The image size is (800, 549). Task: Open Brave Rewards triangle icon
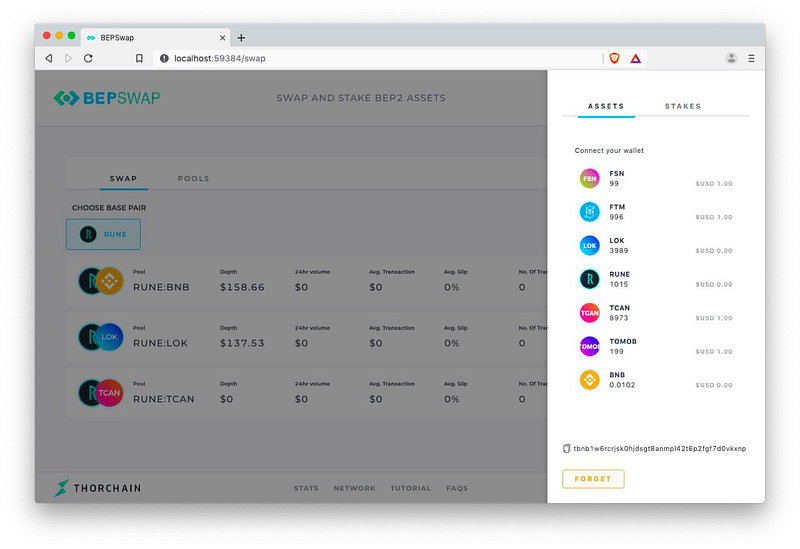(x=635, y=58)
